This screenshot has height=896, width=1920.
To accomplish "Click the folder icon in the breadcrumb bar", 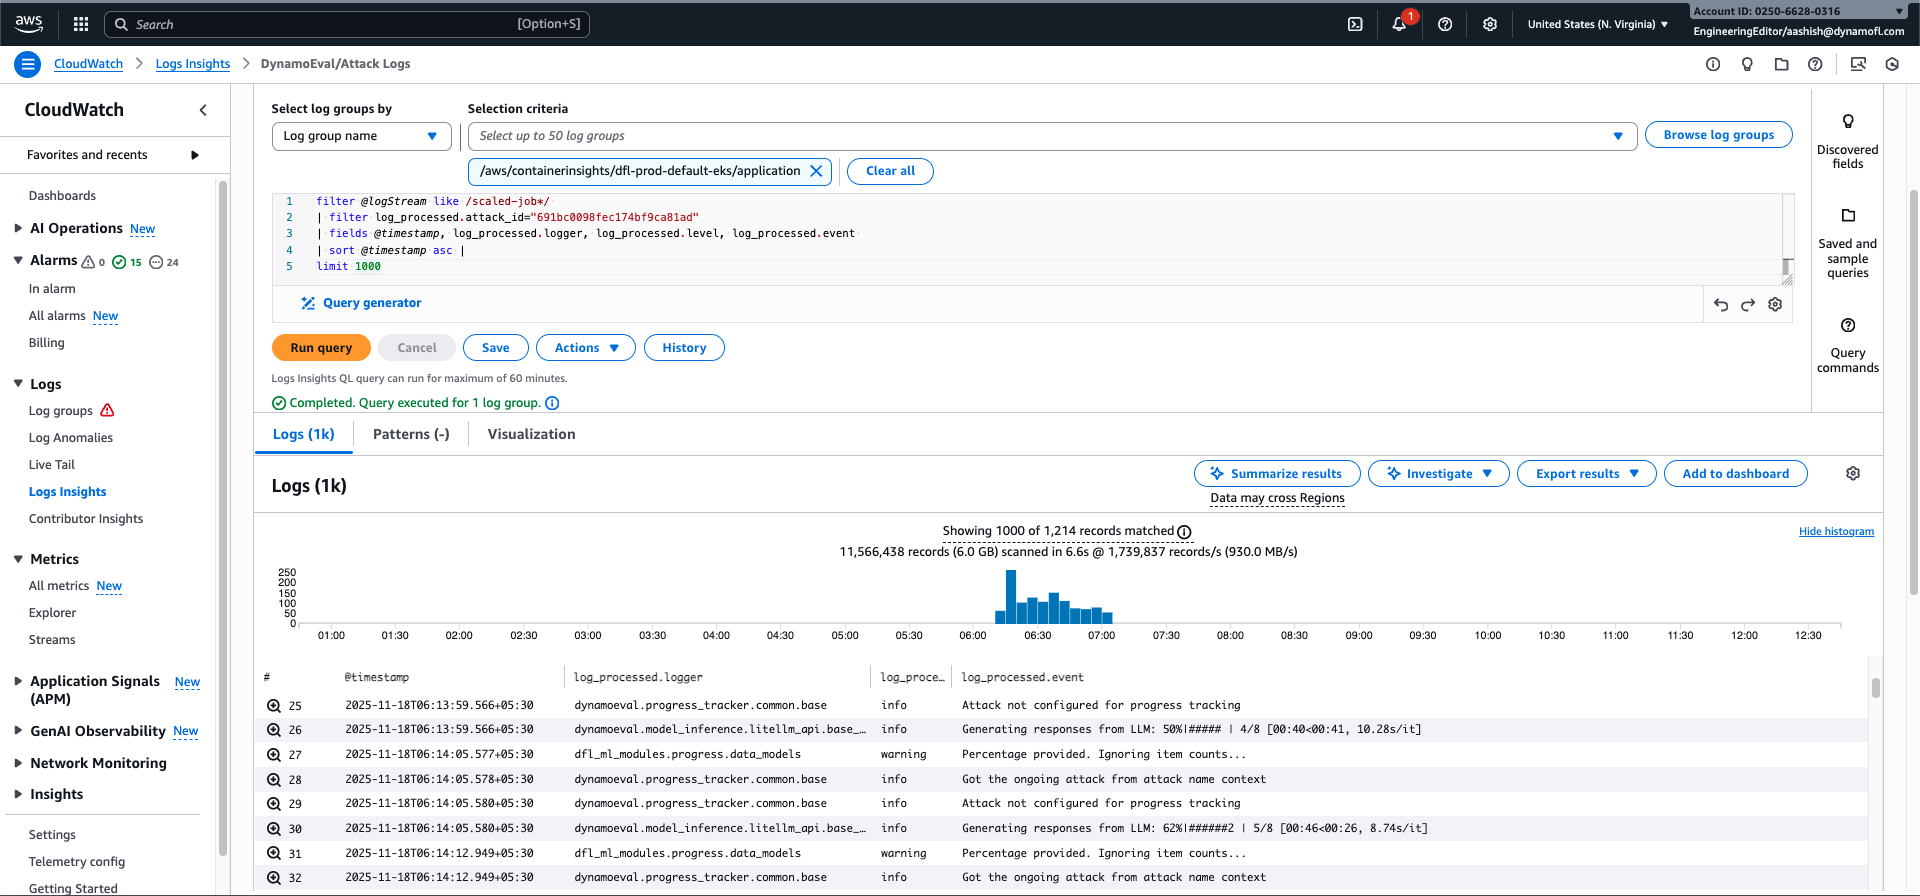I will point(1781,64).
